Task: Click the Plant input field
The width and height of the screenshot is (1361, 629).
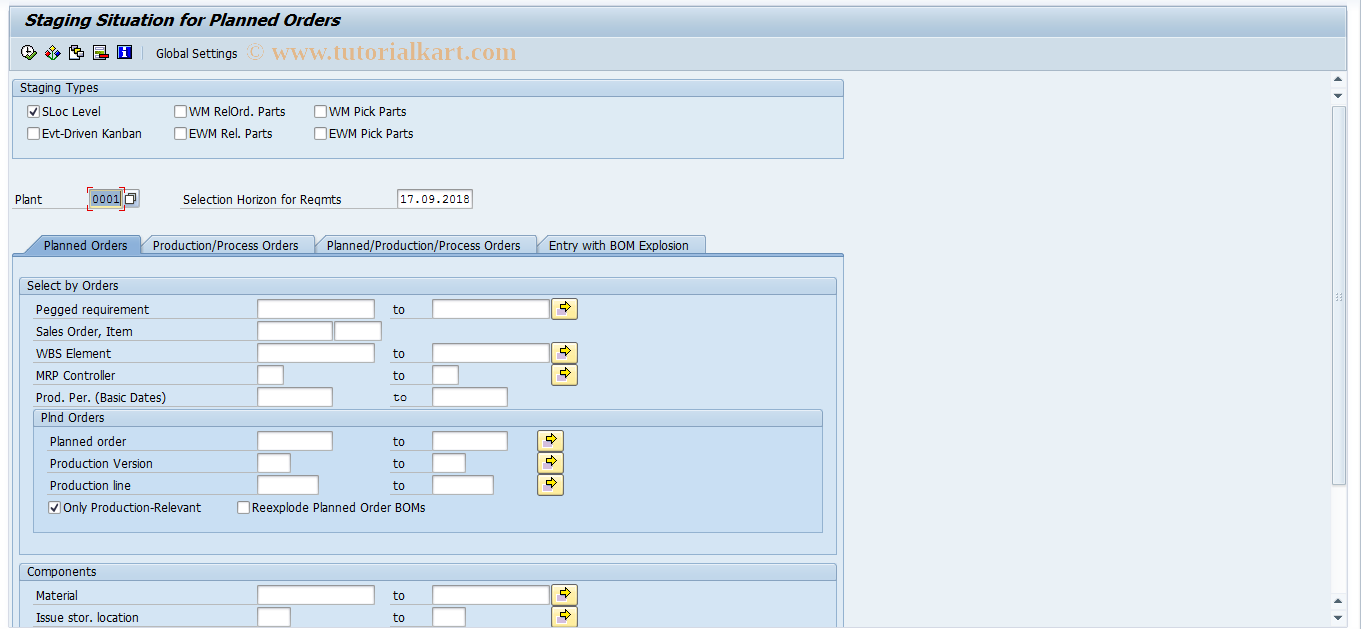Action: pos(105,199)
